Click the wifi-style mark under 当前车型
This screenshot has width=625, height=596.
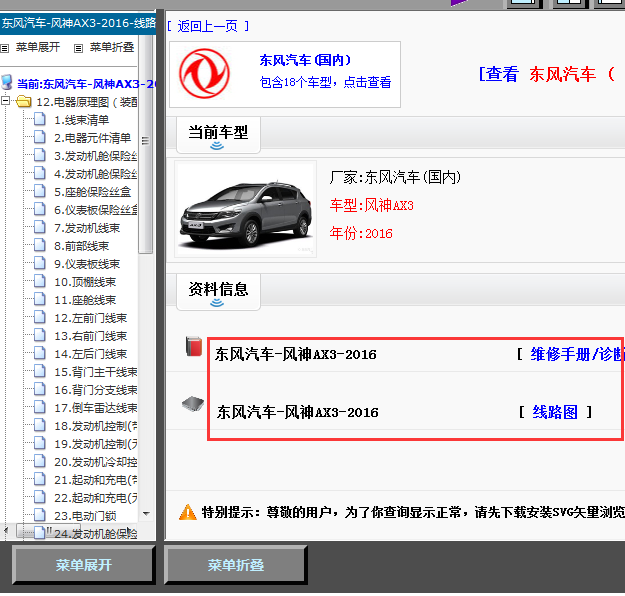click(217, 146)
